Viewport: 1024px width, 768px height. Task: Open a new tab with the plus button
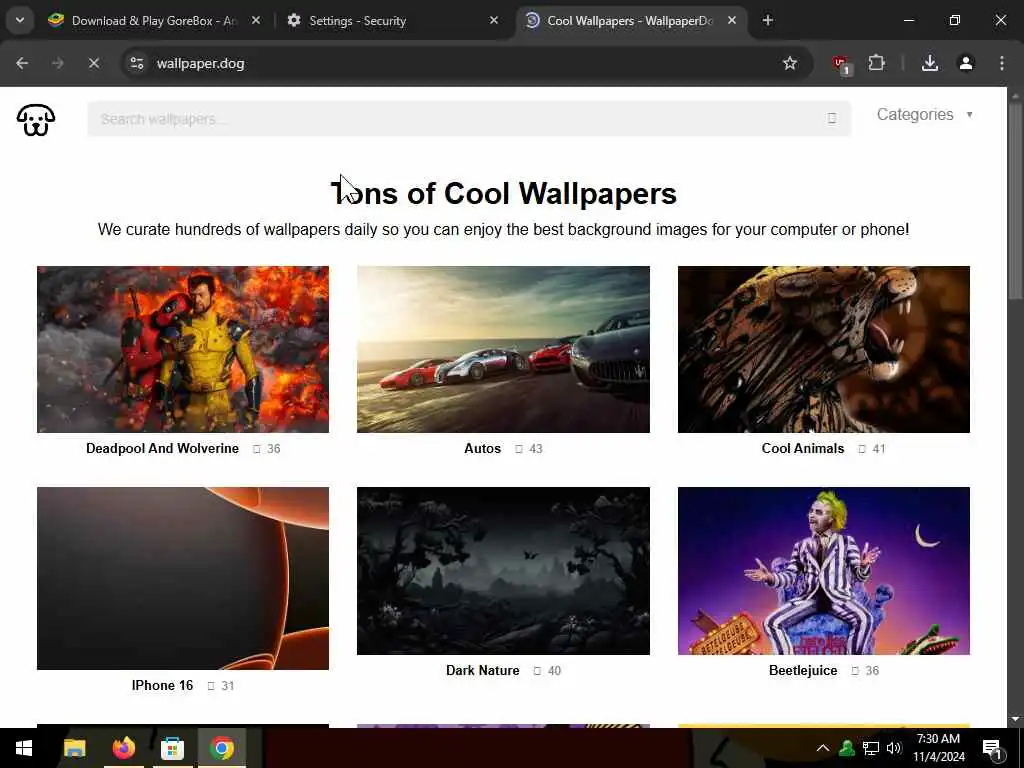(x=768, y=20)
